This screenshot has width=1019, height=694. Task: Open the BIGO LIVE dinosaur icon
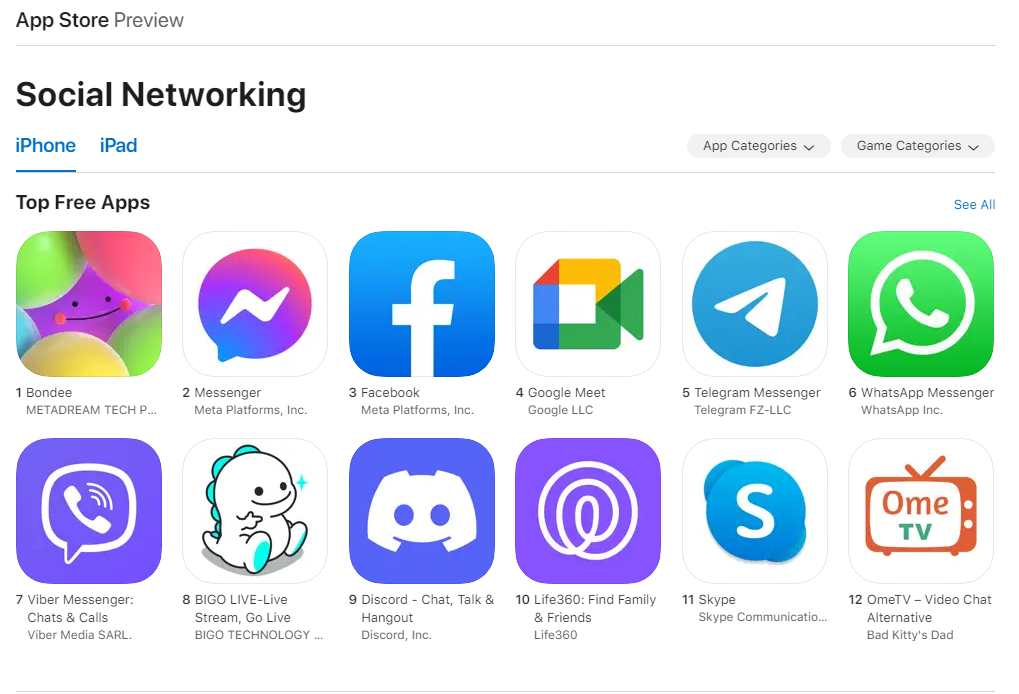tap(255, 511)
